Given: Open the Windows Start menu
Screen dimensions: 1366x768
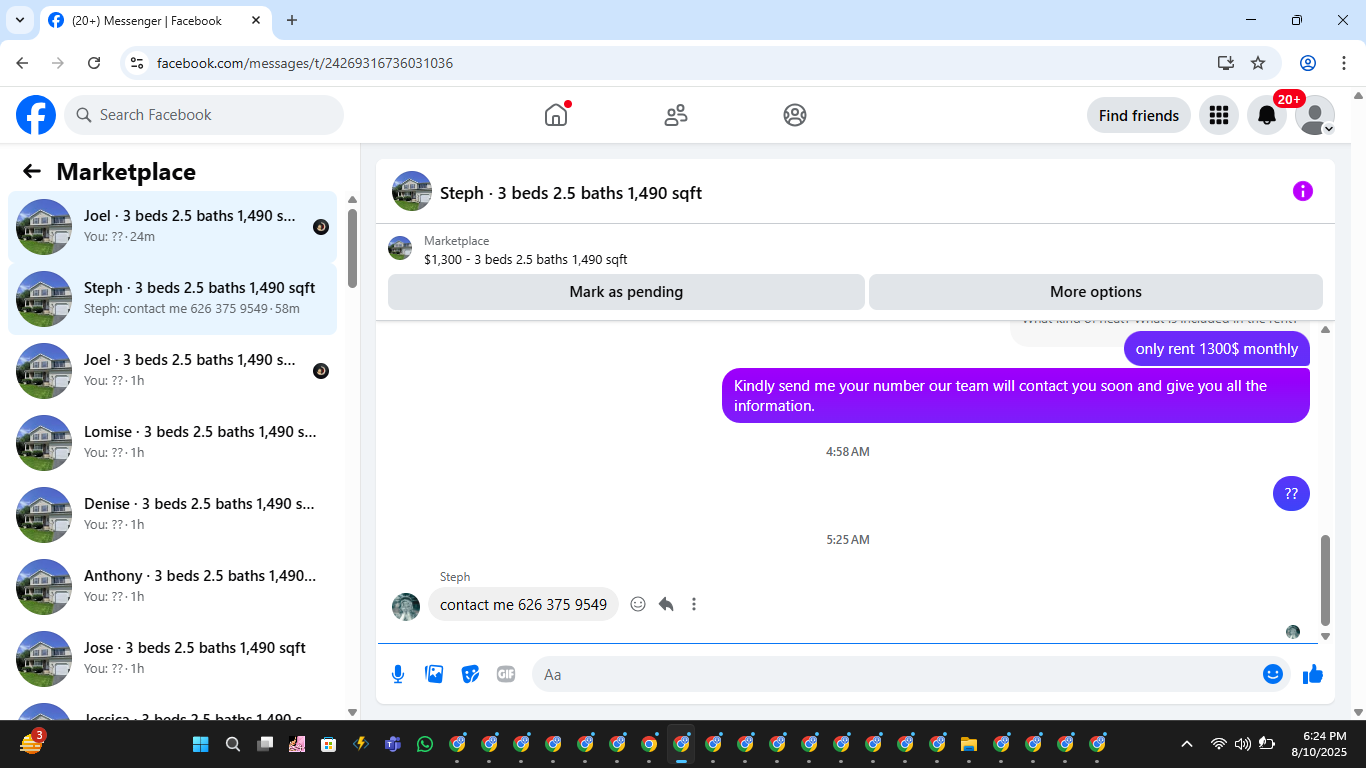Looking at the screenshot, I should [x=200, y=744].
